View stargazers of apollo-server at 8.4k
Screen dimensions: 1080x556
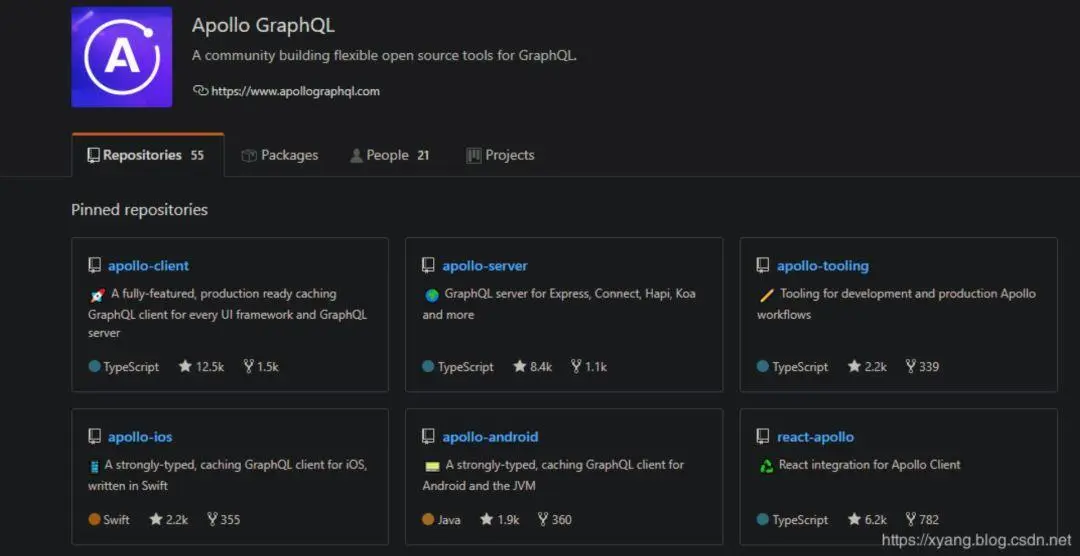pos(533,367)
